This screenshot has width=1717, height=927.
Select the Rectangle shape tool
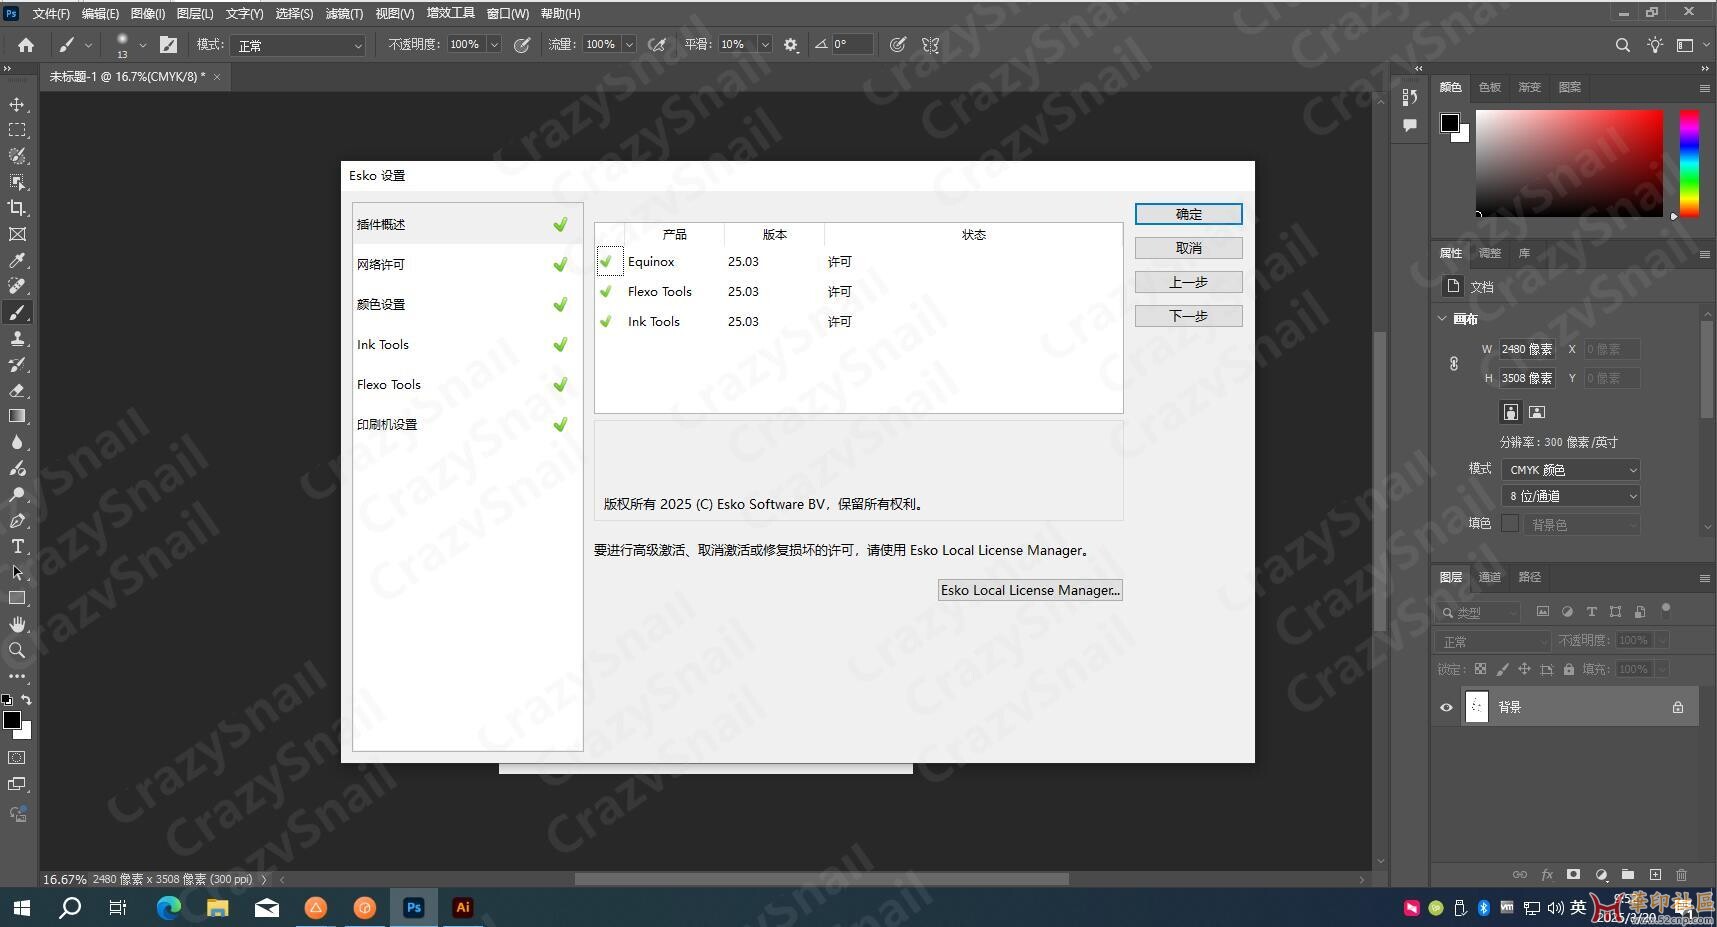(x=17, y=598)
